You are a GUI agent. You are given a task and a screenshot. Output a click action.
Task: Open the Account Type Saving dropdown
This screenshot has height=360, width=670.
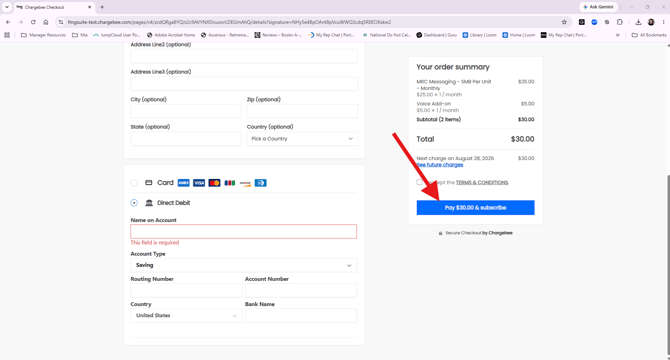[244, 265]
